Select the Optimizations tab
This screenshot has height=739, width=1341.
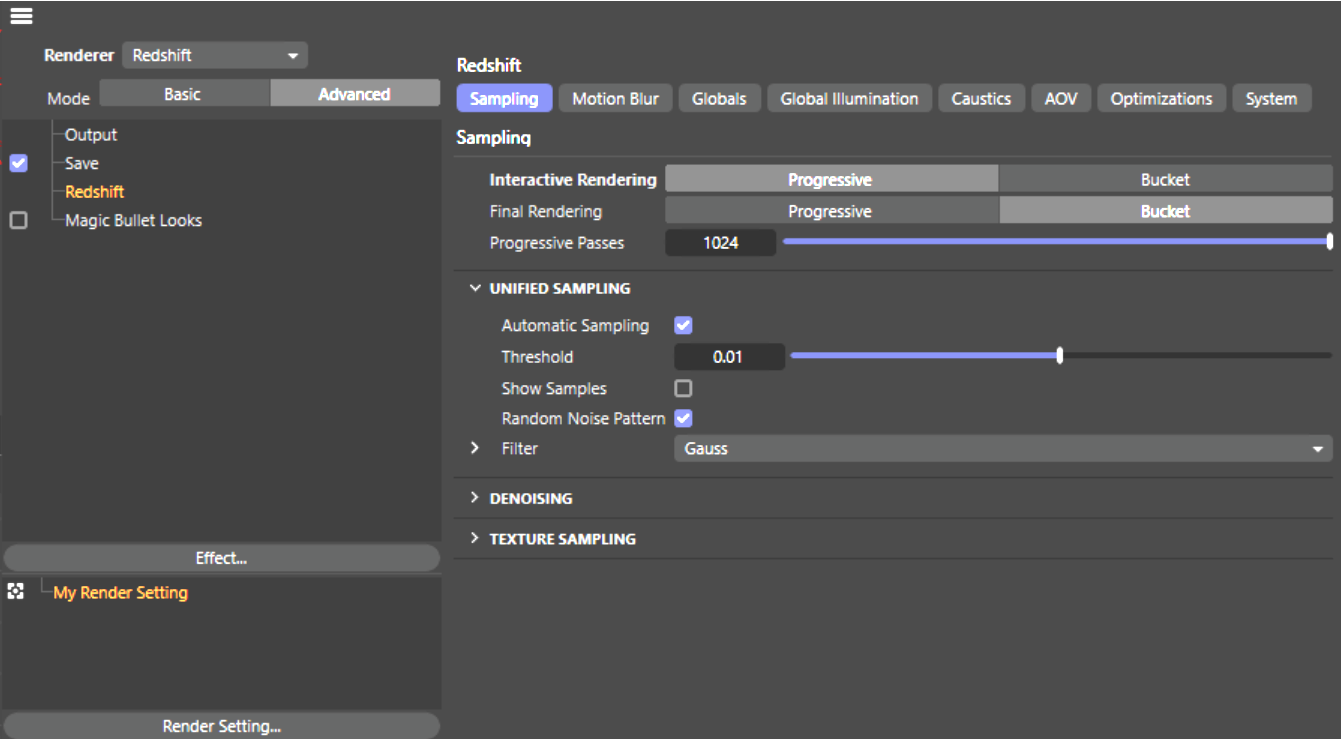(1161, 98)
